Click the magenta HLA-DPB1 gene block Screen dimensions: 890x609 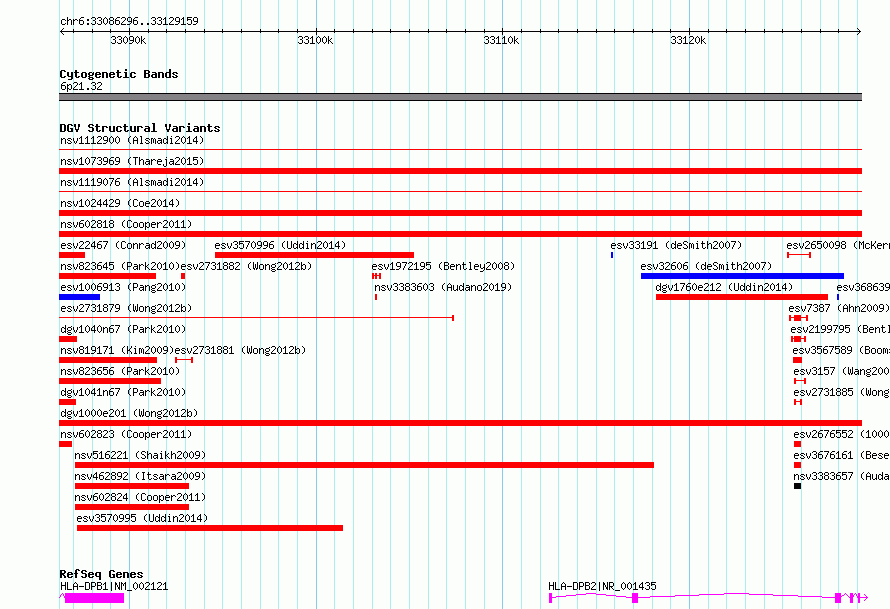(94, 598)
